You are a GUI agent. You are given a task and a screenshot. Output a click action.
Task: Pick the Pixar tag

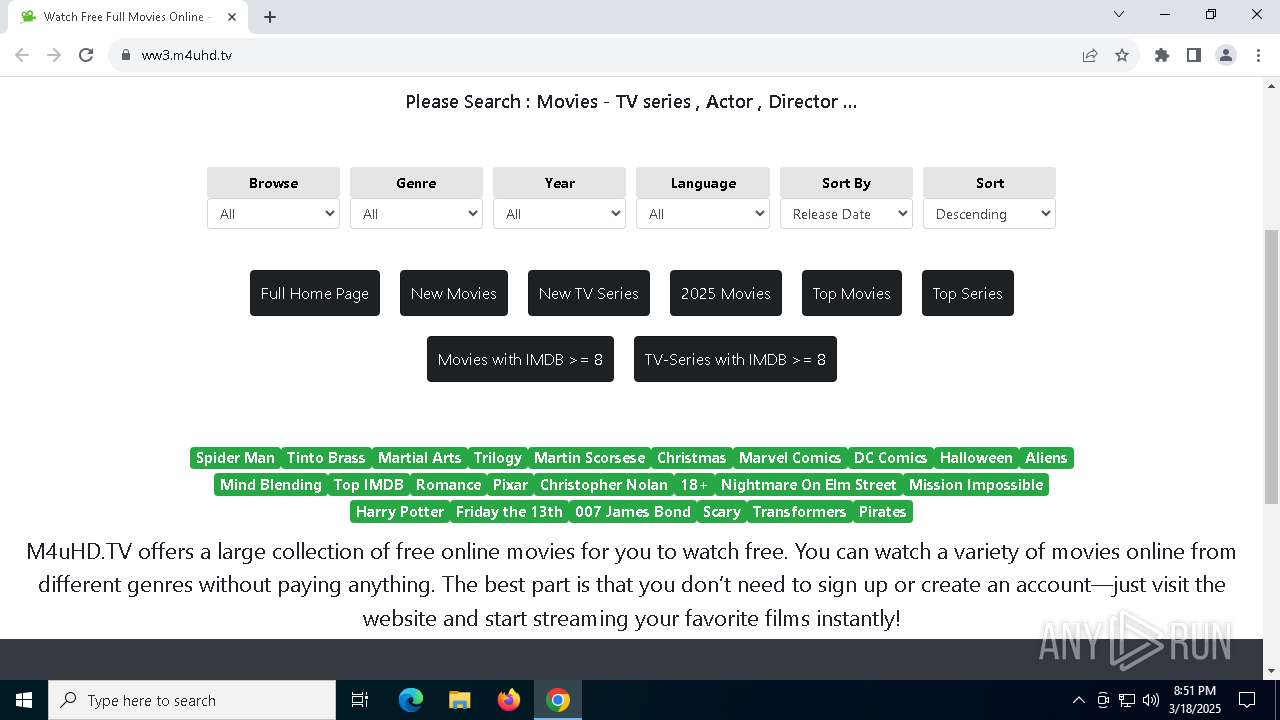(x=510, y=485)
